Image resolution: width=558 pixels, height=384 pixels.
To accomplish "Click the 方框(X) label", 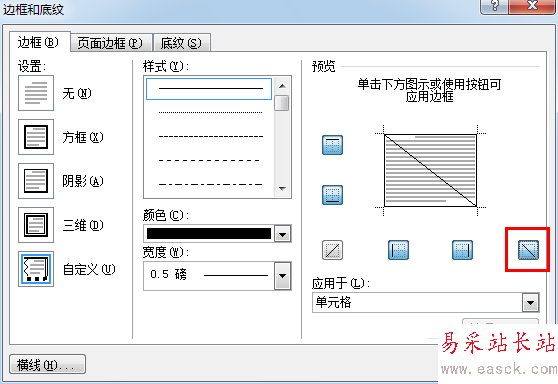I will coord(83,137).
